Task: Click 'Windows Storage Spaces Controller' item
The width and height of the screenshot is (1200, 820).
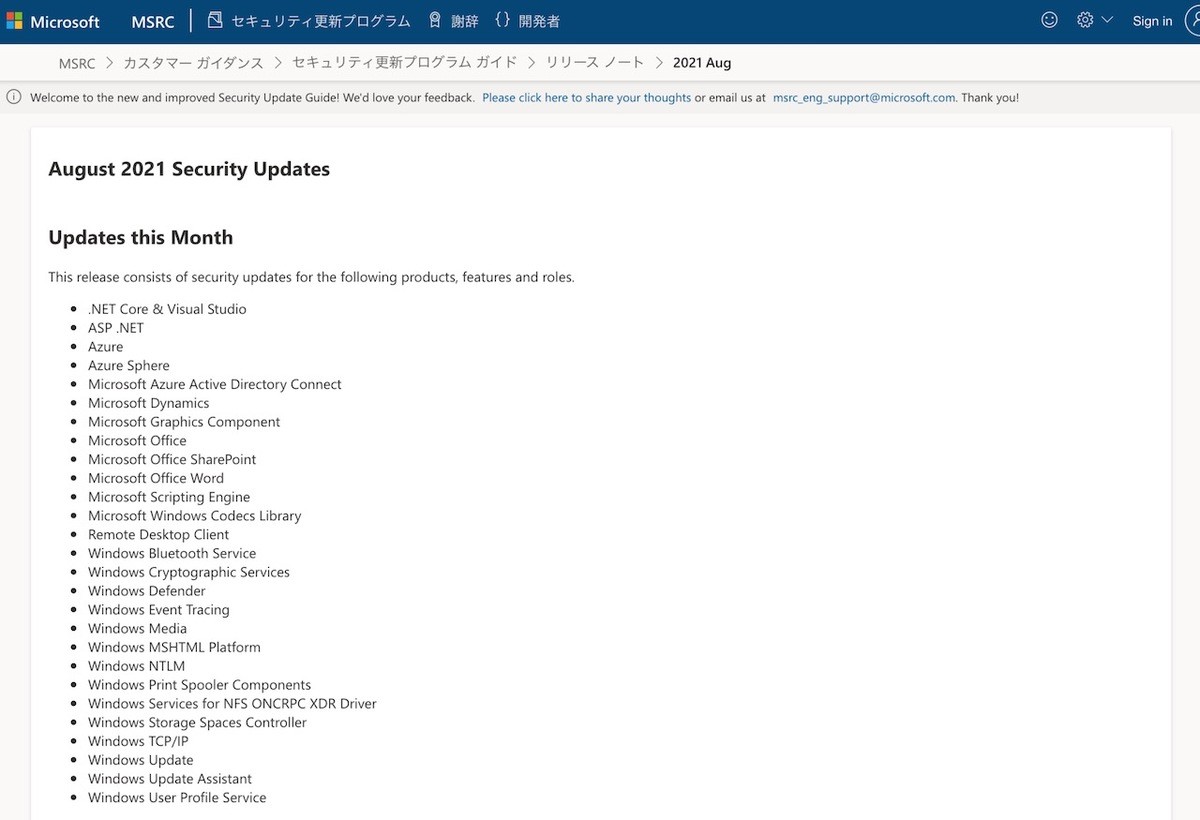Action: [198, 723]
